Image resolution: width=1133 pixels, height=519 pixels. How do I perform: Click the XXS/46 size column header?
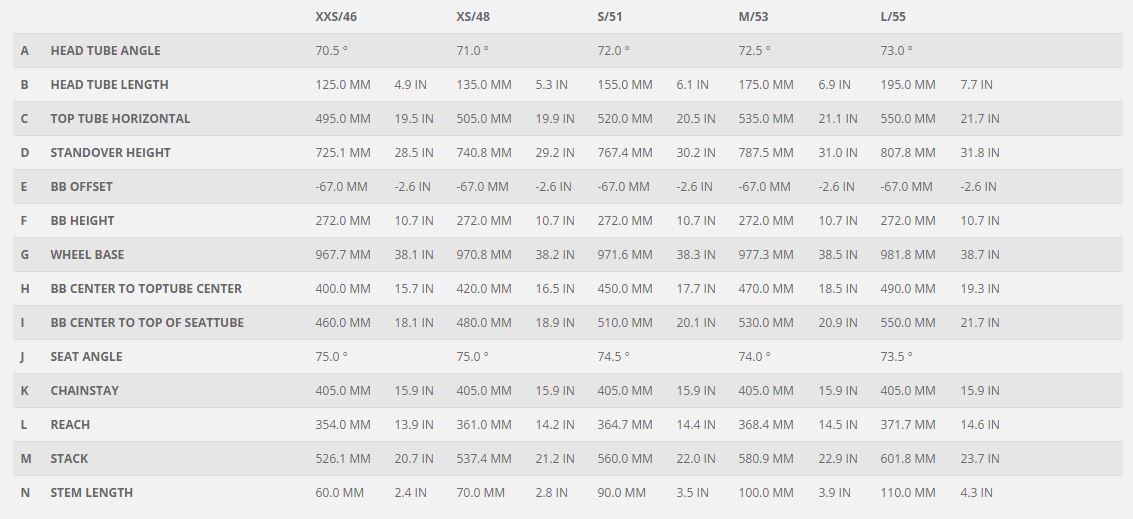point(336,17)
